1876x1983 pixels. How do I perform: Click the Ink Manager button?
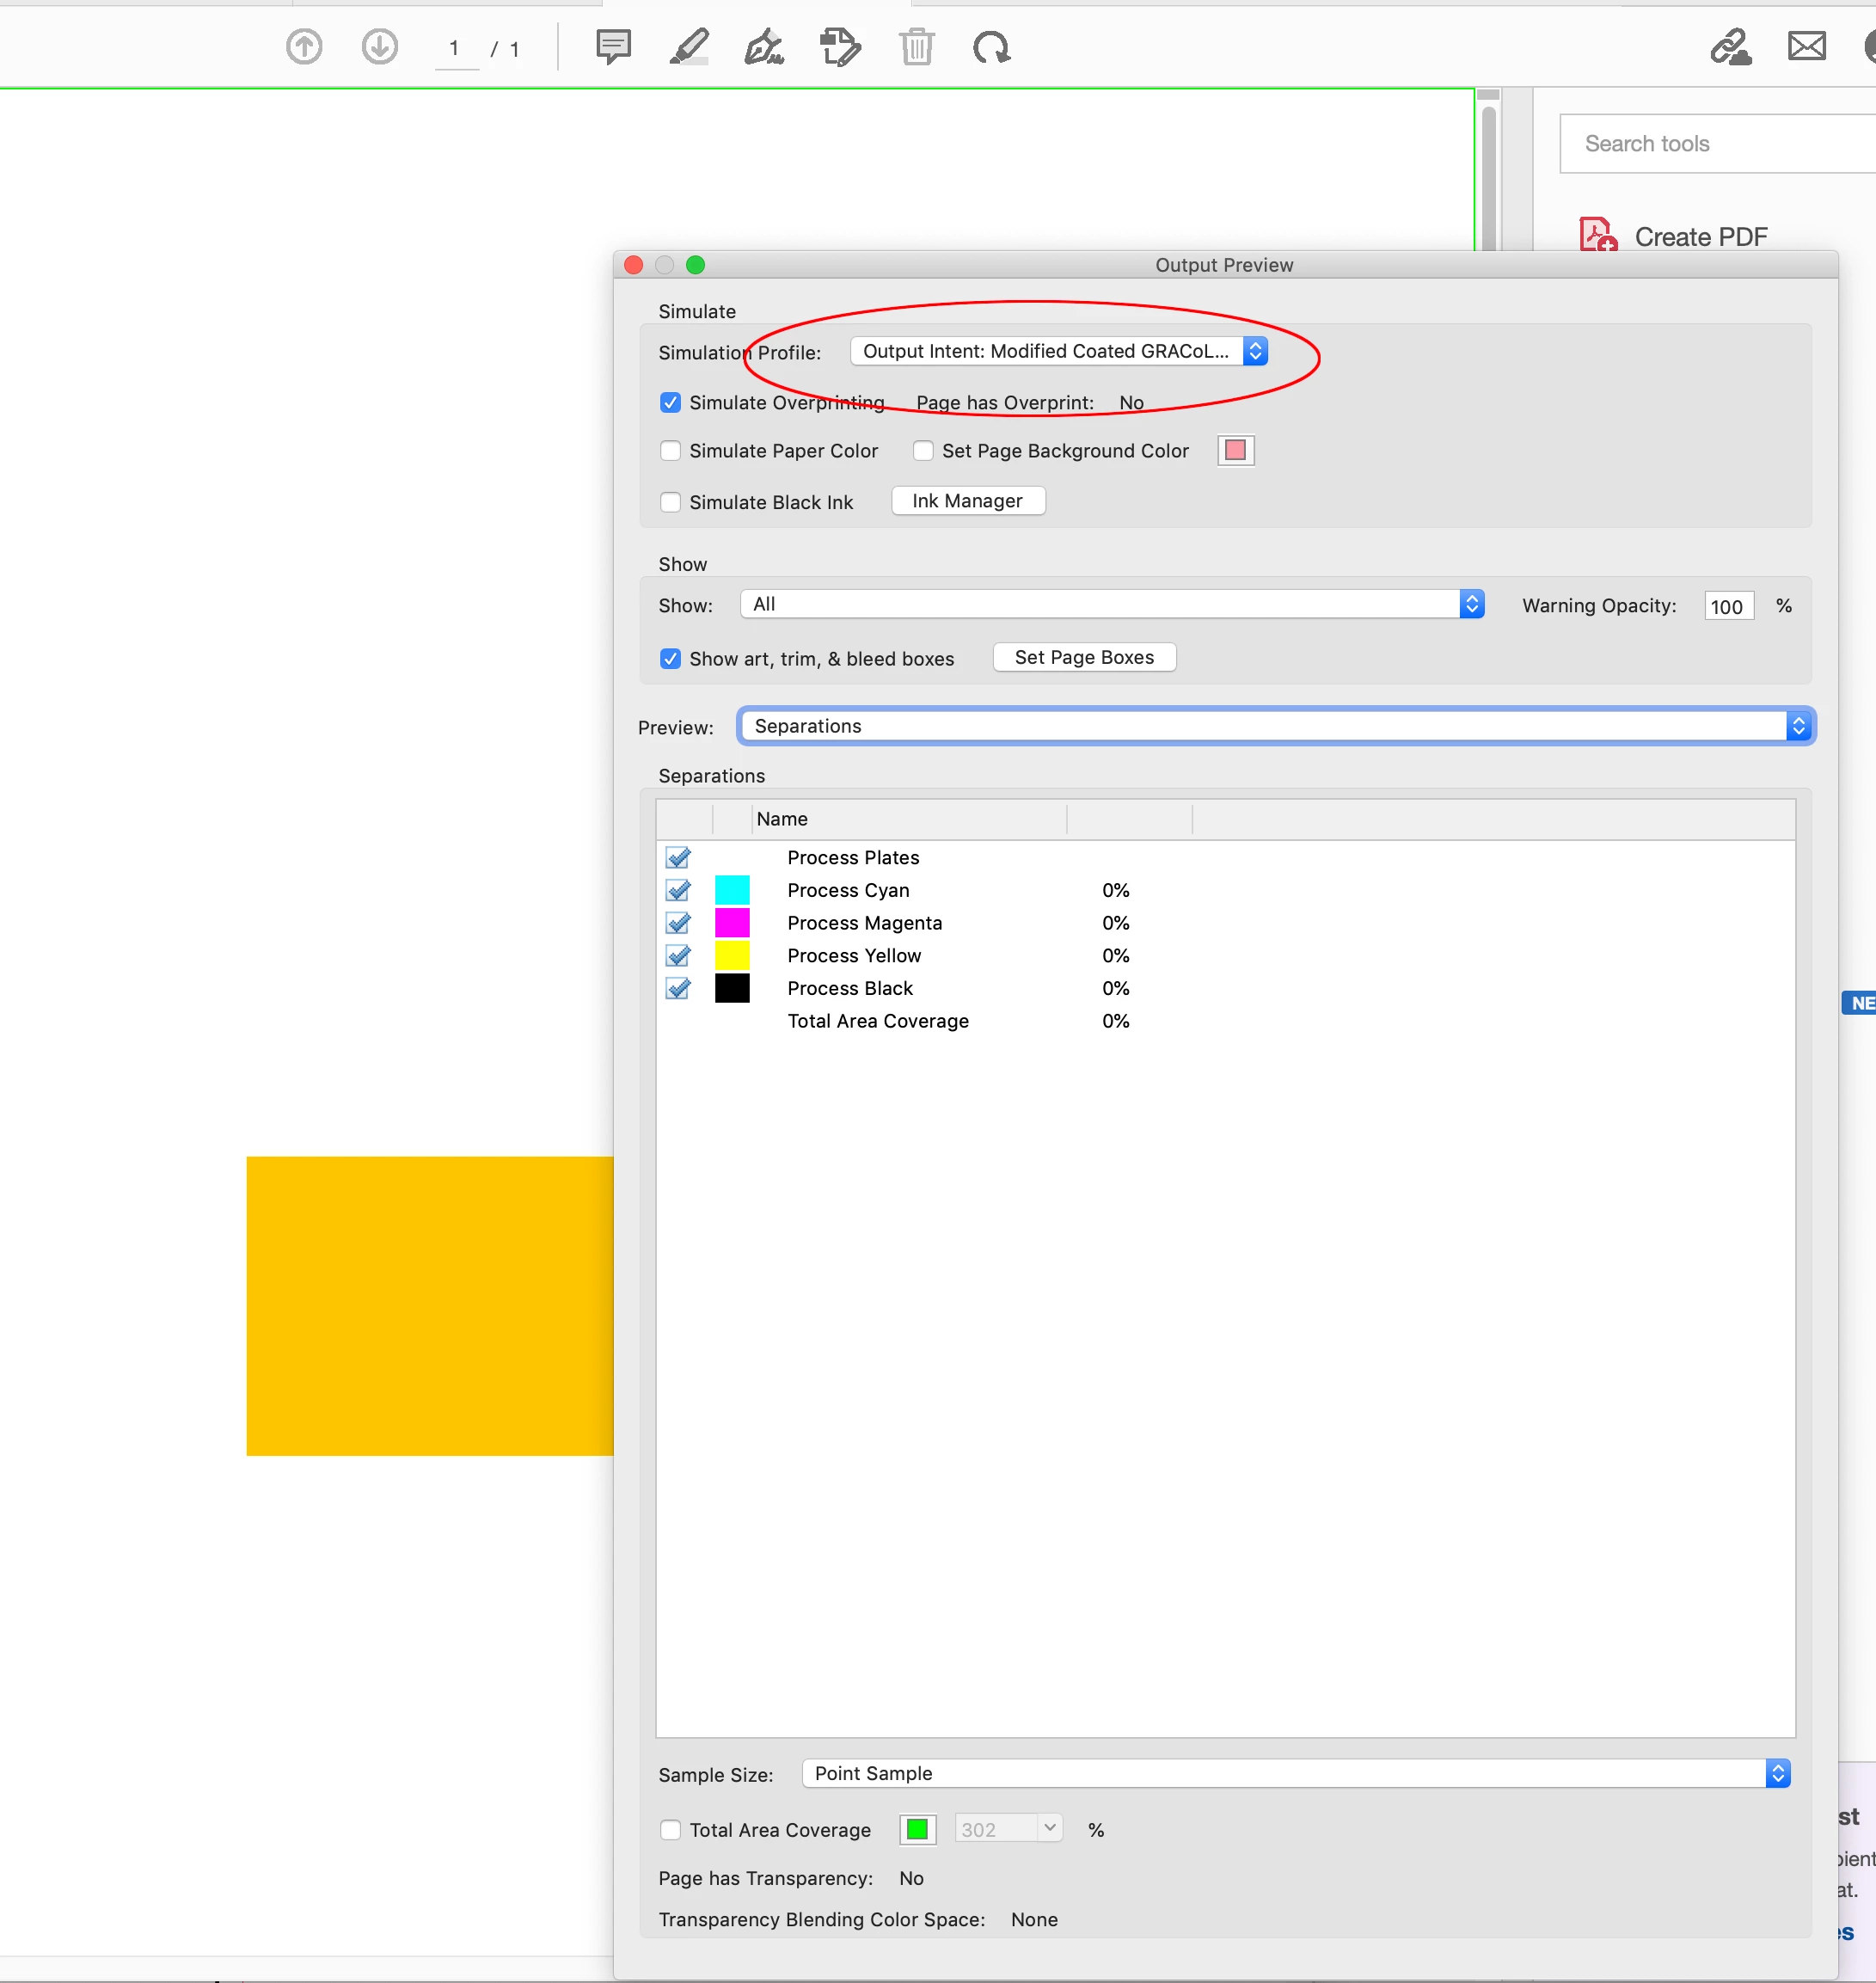pos(967,501)
